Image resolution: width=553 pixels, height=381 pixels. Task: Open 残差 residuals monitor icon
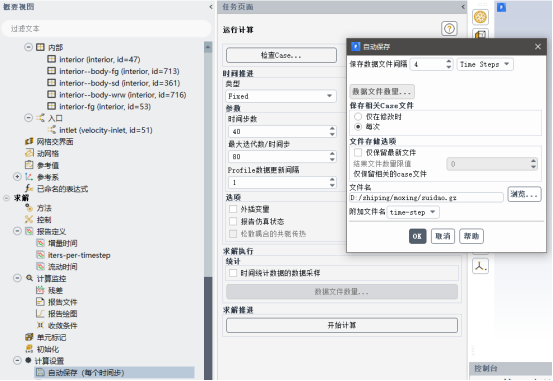tap(40, 290)
